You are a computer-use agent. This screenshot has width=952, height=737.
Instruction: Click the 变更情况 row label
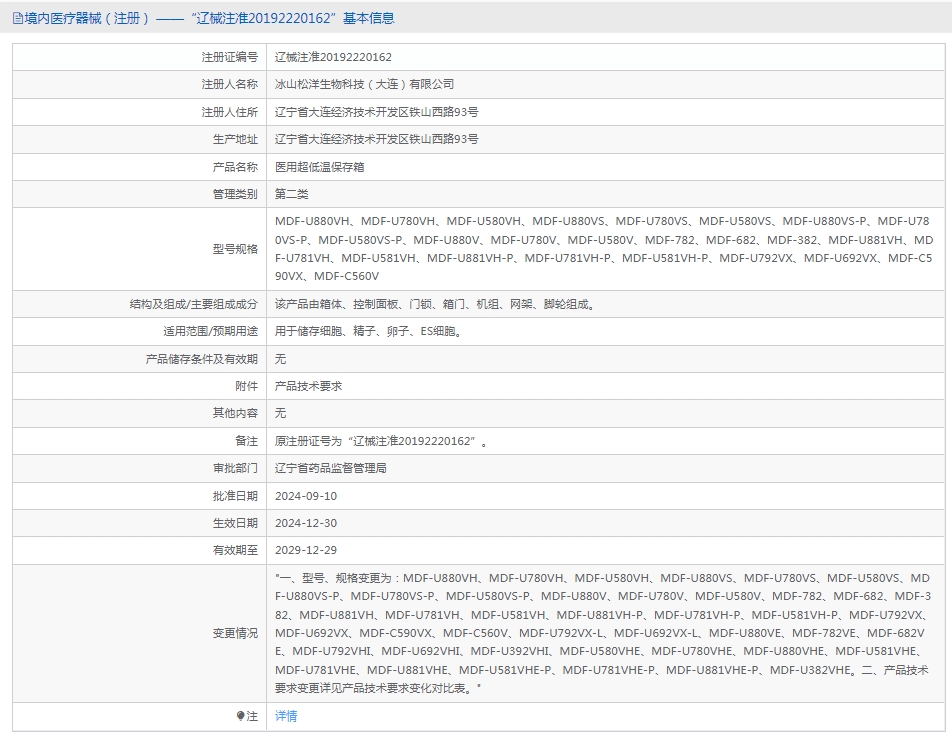235,633
